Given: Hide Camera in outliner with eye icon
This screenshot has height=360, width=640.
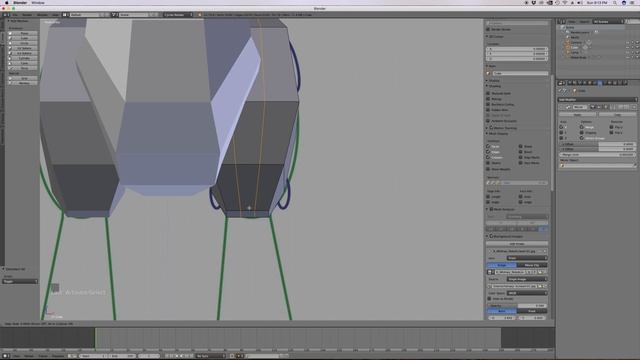Looking at the screenshot, I should click(x=627, y=42).
